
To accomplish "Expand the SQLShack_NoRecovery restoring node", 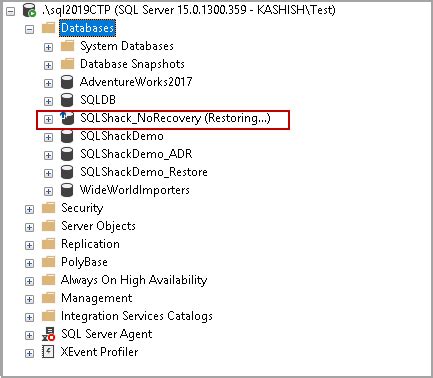I will click(x=48, y=119).
